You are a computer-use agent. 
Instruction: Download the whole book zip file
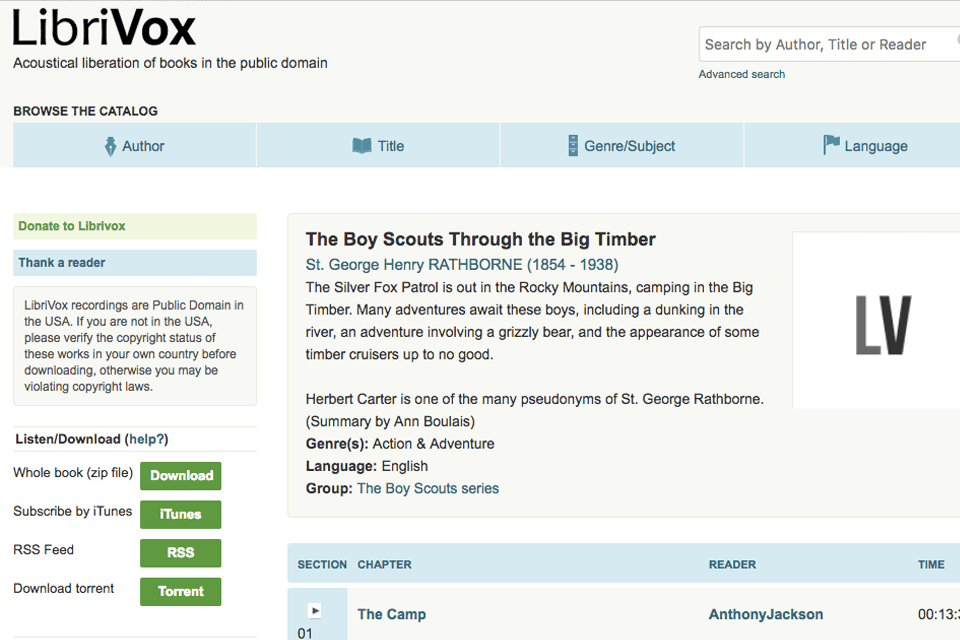(x=180, y=476)
